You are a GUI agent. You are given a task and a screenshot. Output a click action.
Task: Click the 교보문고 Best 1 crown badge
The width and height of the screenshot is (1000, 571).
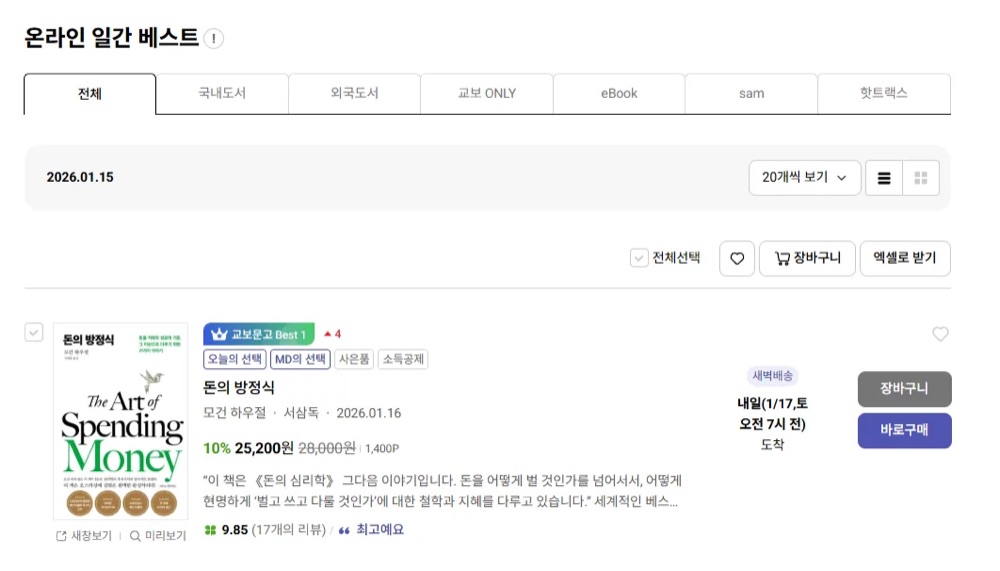tap(259, 334)
